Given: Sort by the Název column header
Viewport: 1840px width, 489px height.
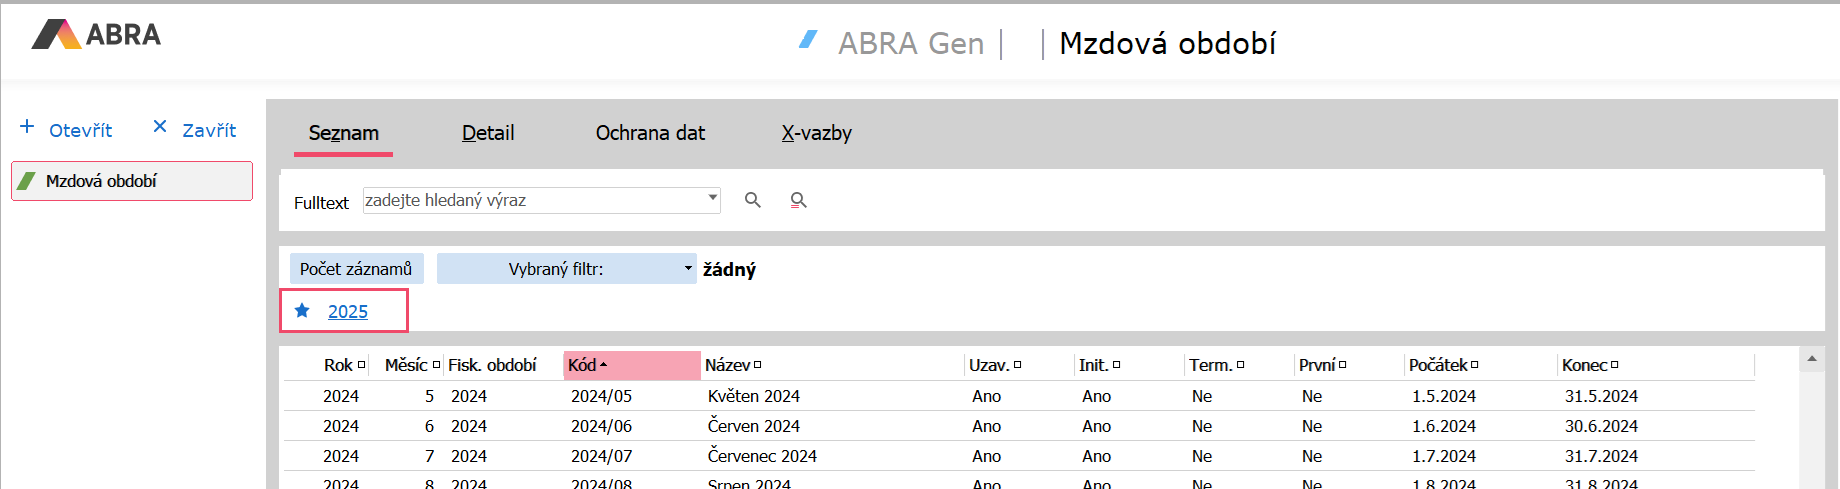Looking at the screenshot, I should click(727, 365).
